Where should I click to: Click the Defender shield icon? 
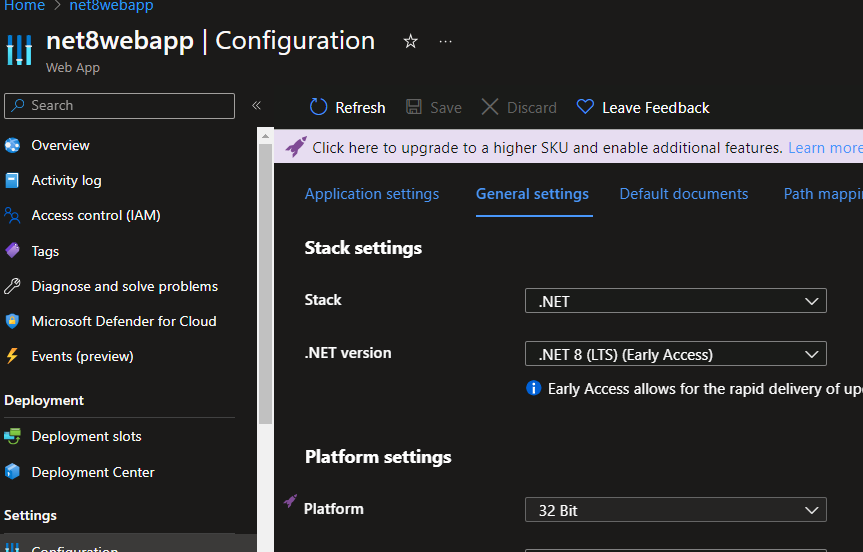click(x=12, y=321)
